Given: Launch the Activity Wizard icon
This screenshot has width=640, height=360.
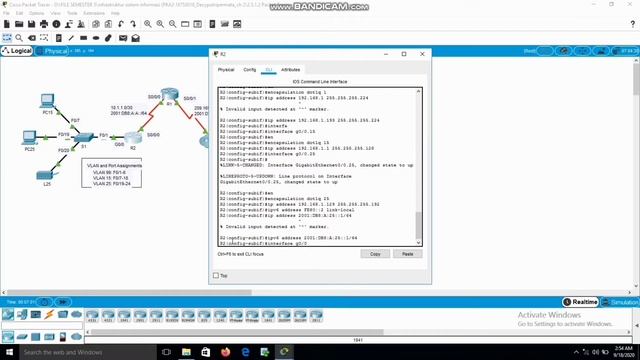Looking at the screenshot, I should click(69, 24).
